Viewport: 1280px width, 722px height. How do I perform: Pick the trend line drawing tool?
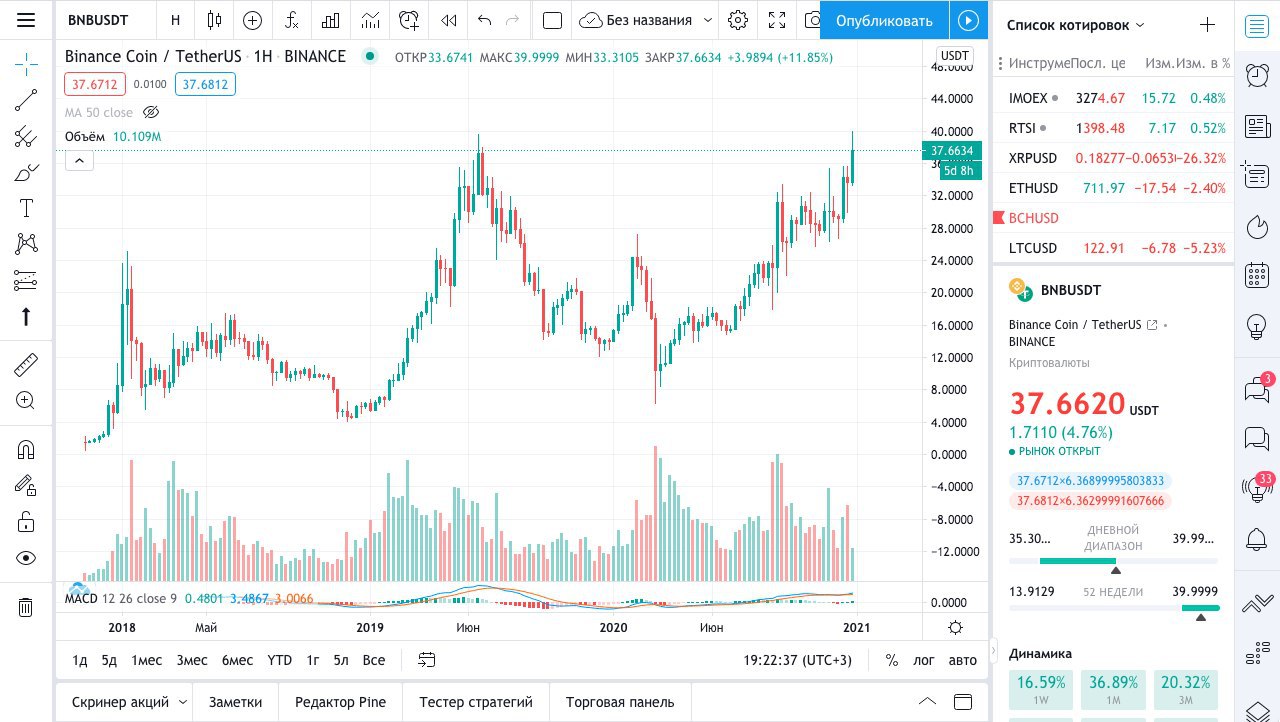point(26,100)
